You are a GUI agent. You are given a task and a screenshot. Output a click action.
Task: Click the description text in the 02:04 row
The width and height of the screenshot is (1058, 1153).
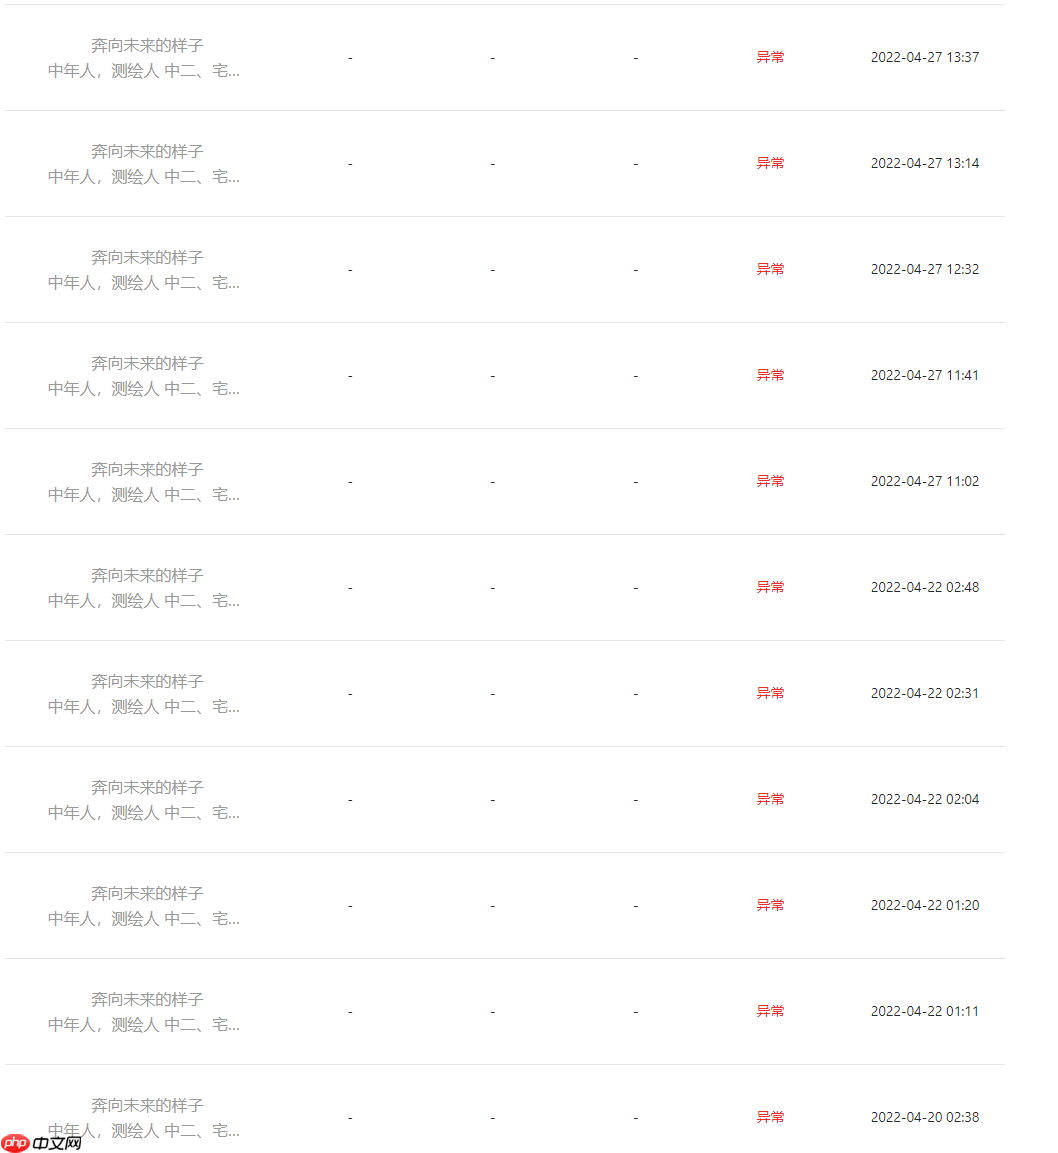pyautogui.click(x=143, y=813)
